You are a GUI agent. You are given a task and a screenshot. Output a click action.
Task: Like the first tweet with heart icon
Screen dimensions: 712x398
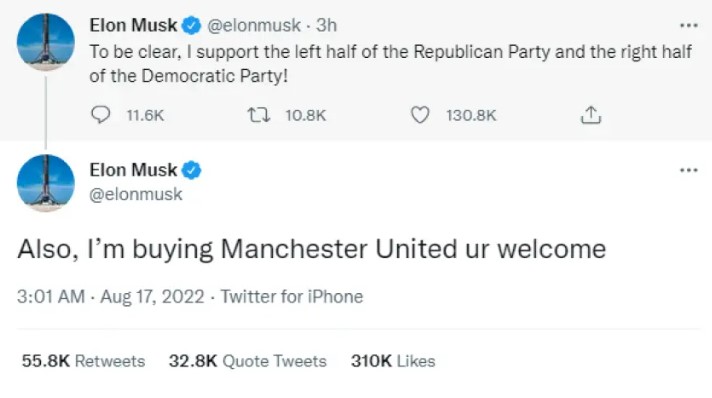tap(420, 115)
